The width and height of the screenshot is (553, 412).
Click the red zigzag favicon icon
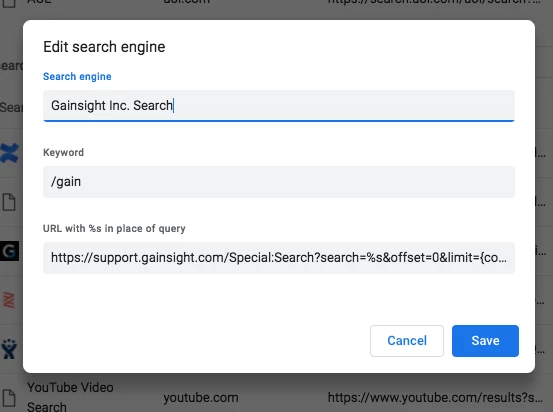point(9,300)
